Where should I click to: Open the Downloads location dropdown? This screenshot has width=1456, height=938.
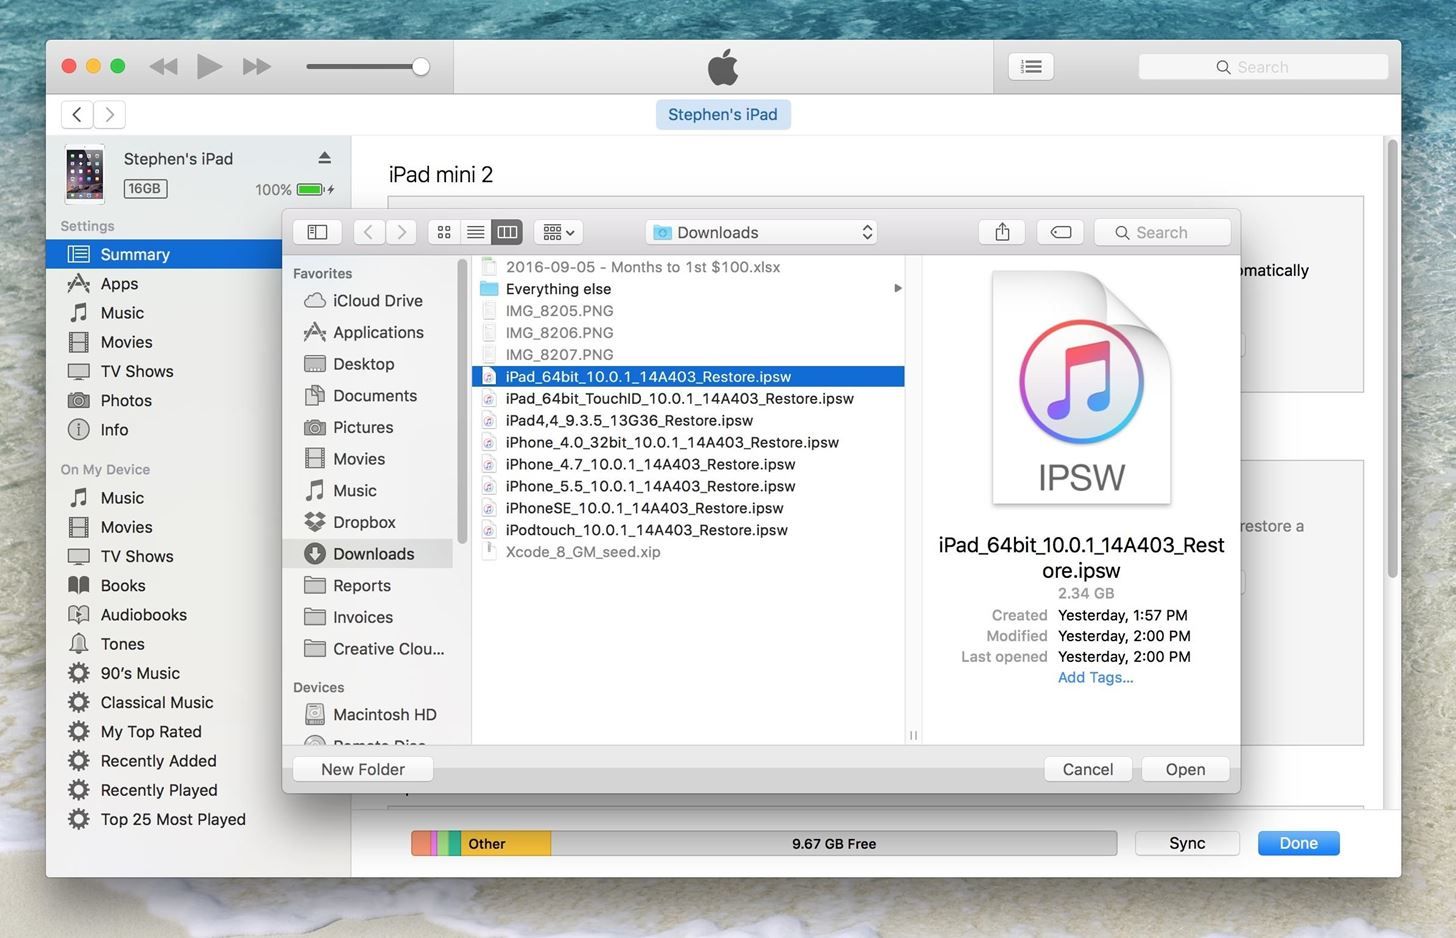(760, 231)
